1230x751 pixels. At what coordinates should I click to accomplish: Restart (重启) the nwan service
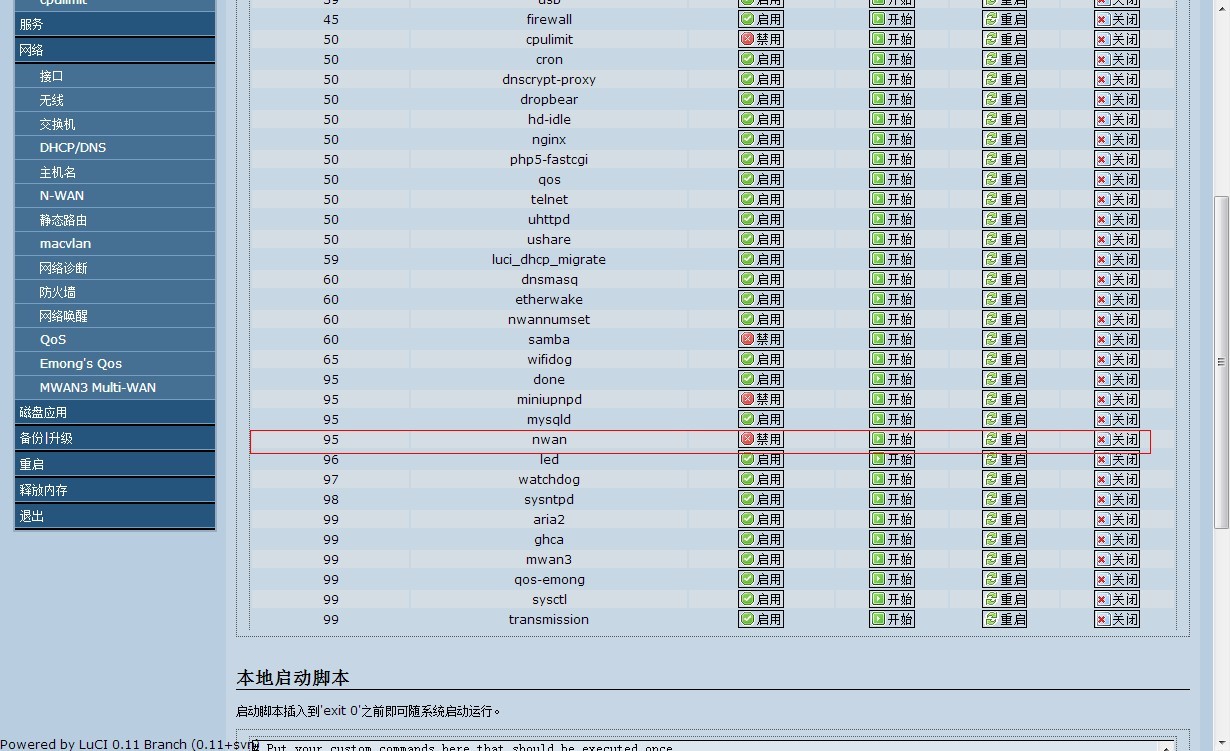click(x=1005, y=439)
